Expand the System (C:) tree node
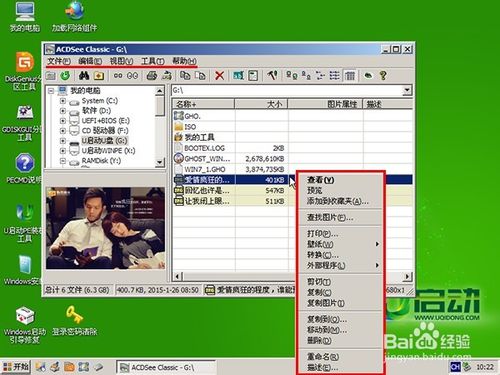The image size is (500, 375). pyautogui.click(x=63, y=101)
